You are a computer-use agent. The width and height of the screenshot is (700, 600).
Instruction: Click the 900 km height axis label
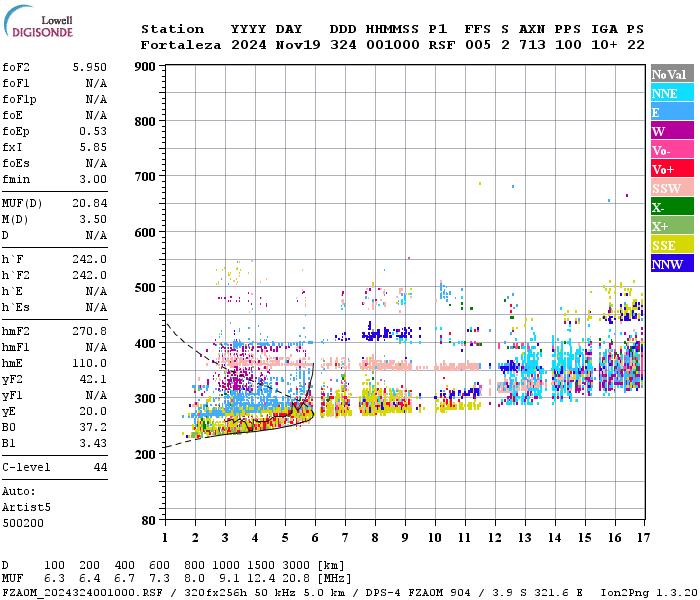pyautogui.click(x=145, y=67)
